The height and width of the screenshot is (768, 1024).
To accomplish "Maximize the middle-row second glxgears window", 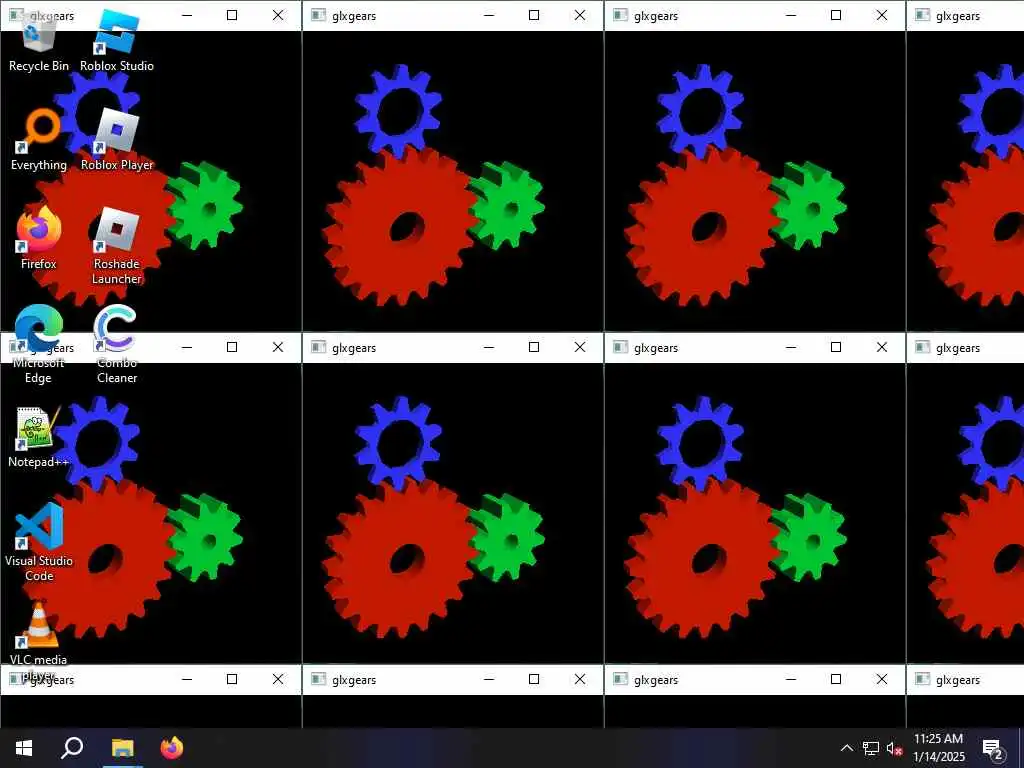I will 534,347.
